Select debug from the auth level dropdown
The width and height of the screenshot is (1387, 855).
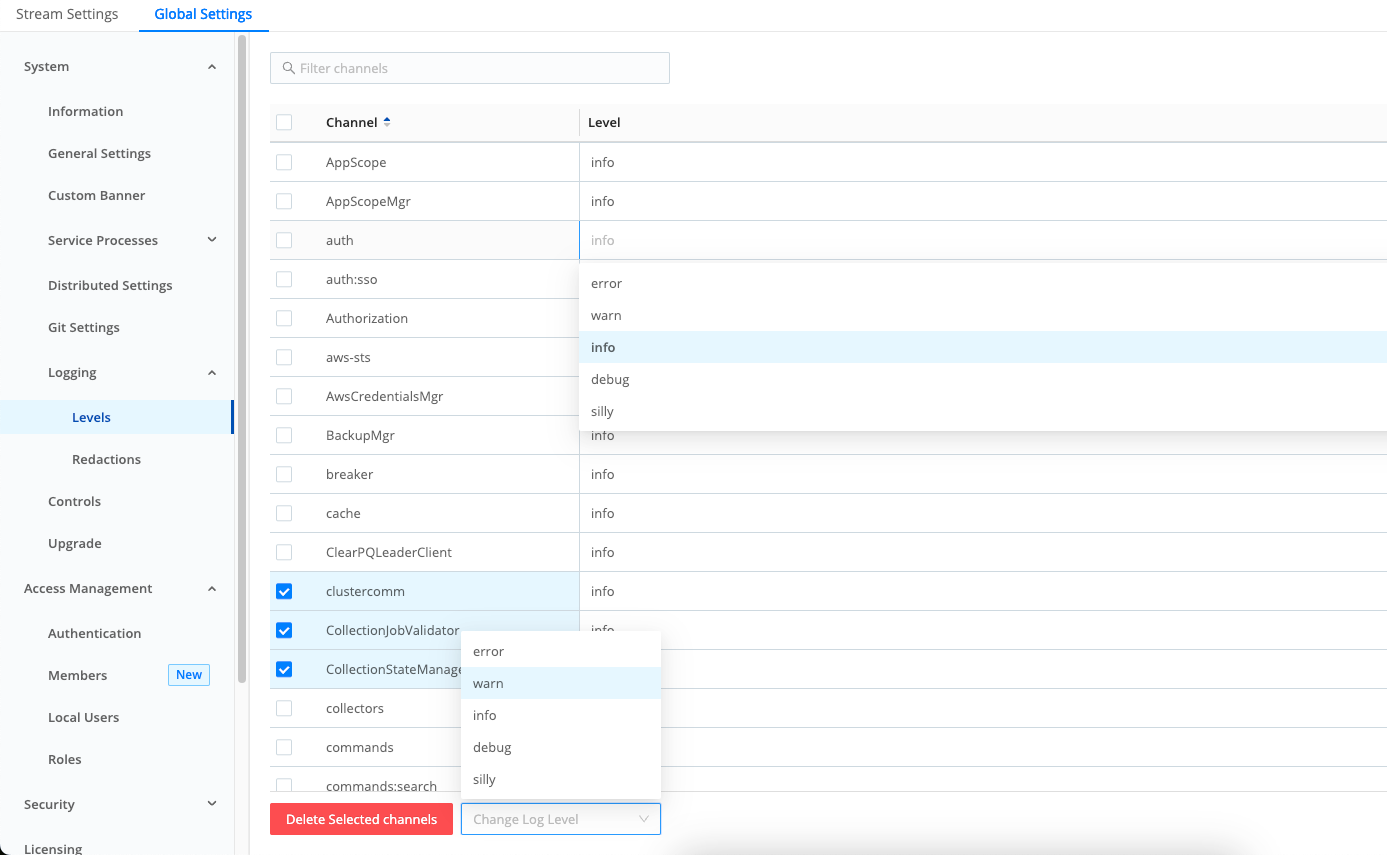coord(610,379)
